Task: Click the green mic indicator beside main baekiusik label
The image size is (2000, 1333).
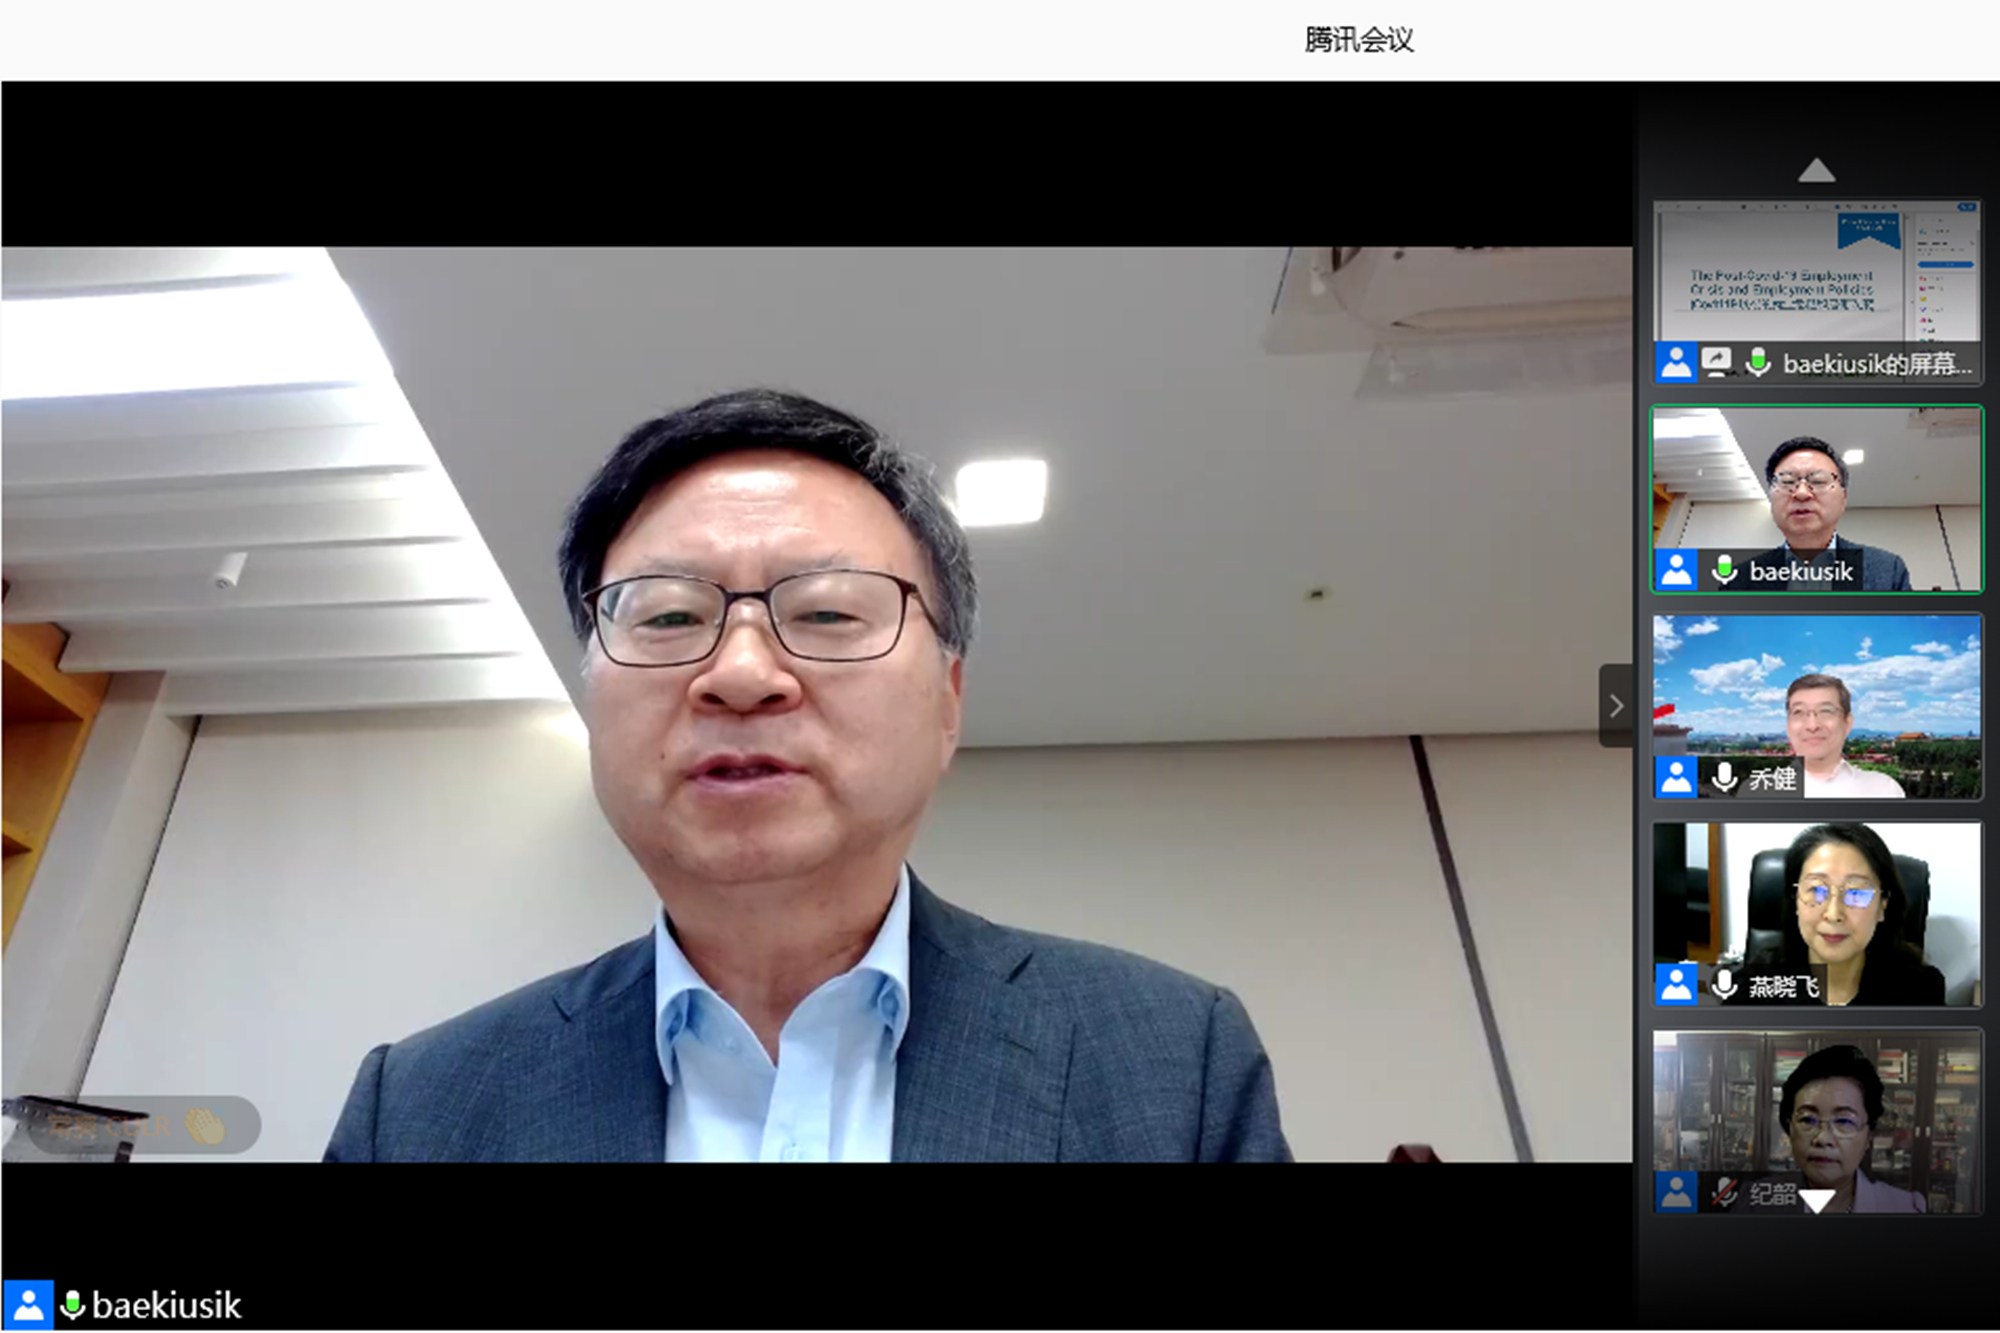Action: coord(72,1305)
